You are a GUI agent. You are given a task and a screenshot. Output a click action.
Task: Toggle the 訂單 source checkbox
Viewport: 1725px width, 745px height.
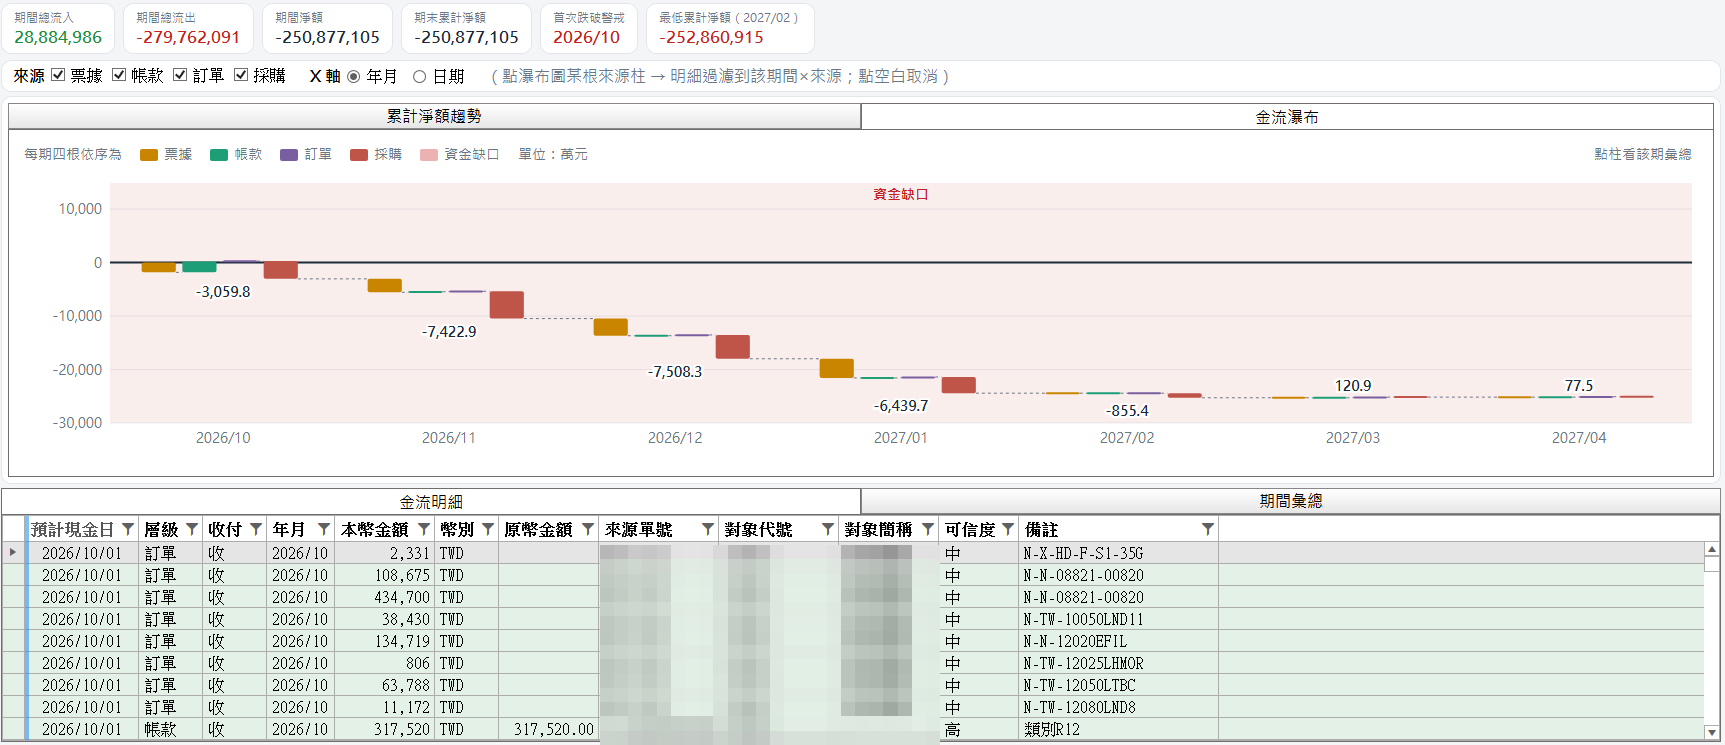[180, 75]
